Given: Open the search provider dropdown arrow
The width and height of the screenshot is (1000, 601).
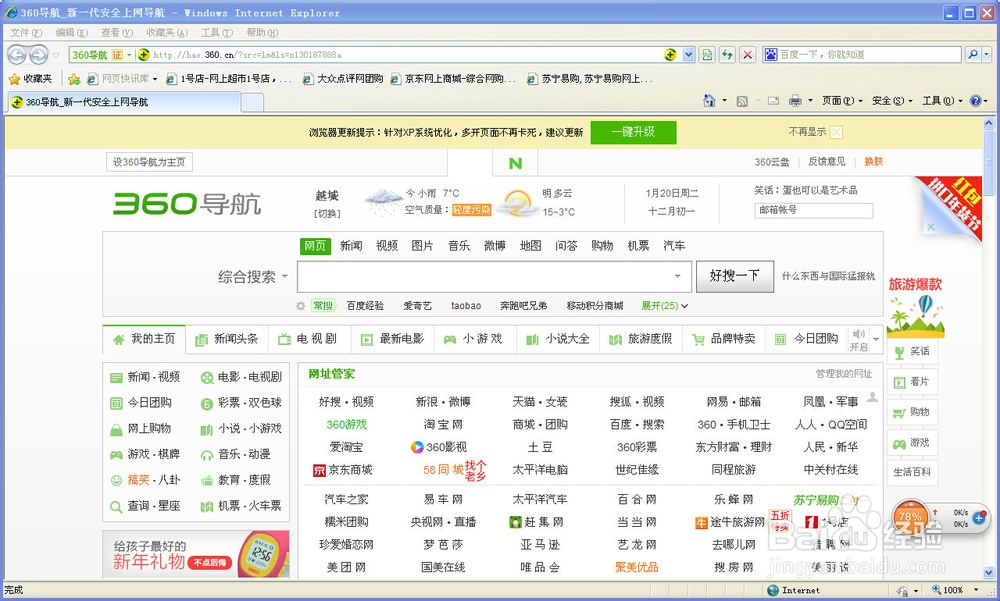Looking at the screenshot, I should 987,55.
